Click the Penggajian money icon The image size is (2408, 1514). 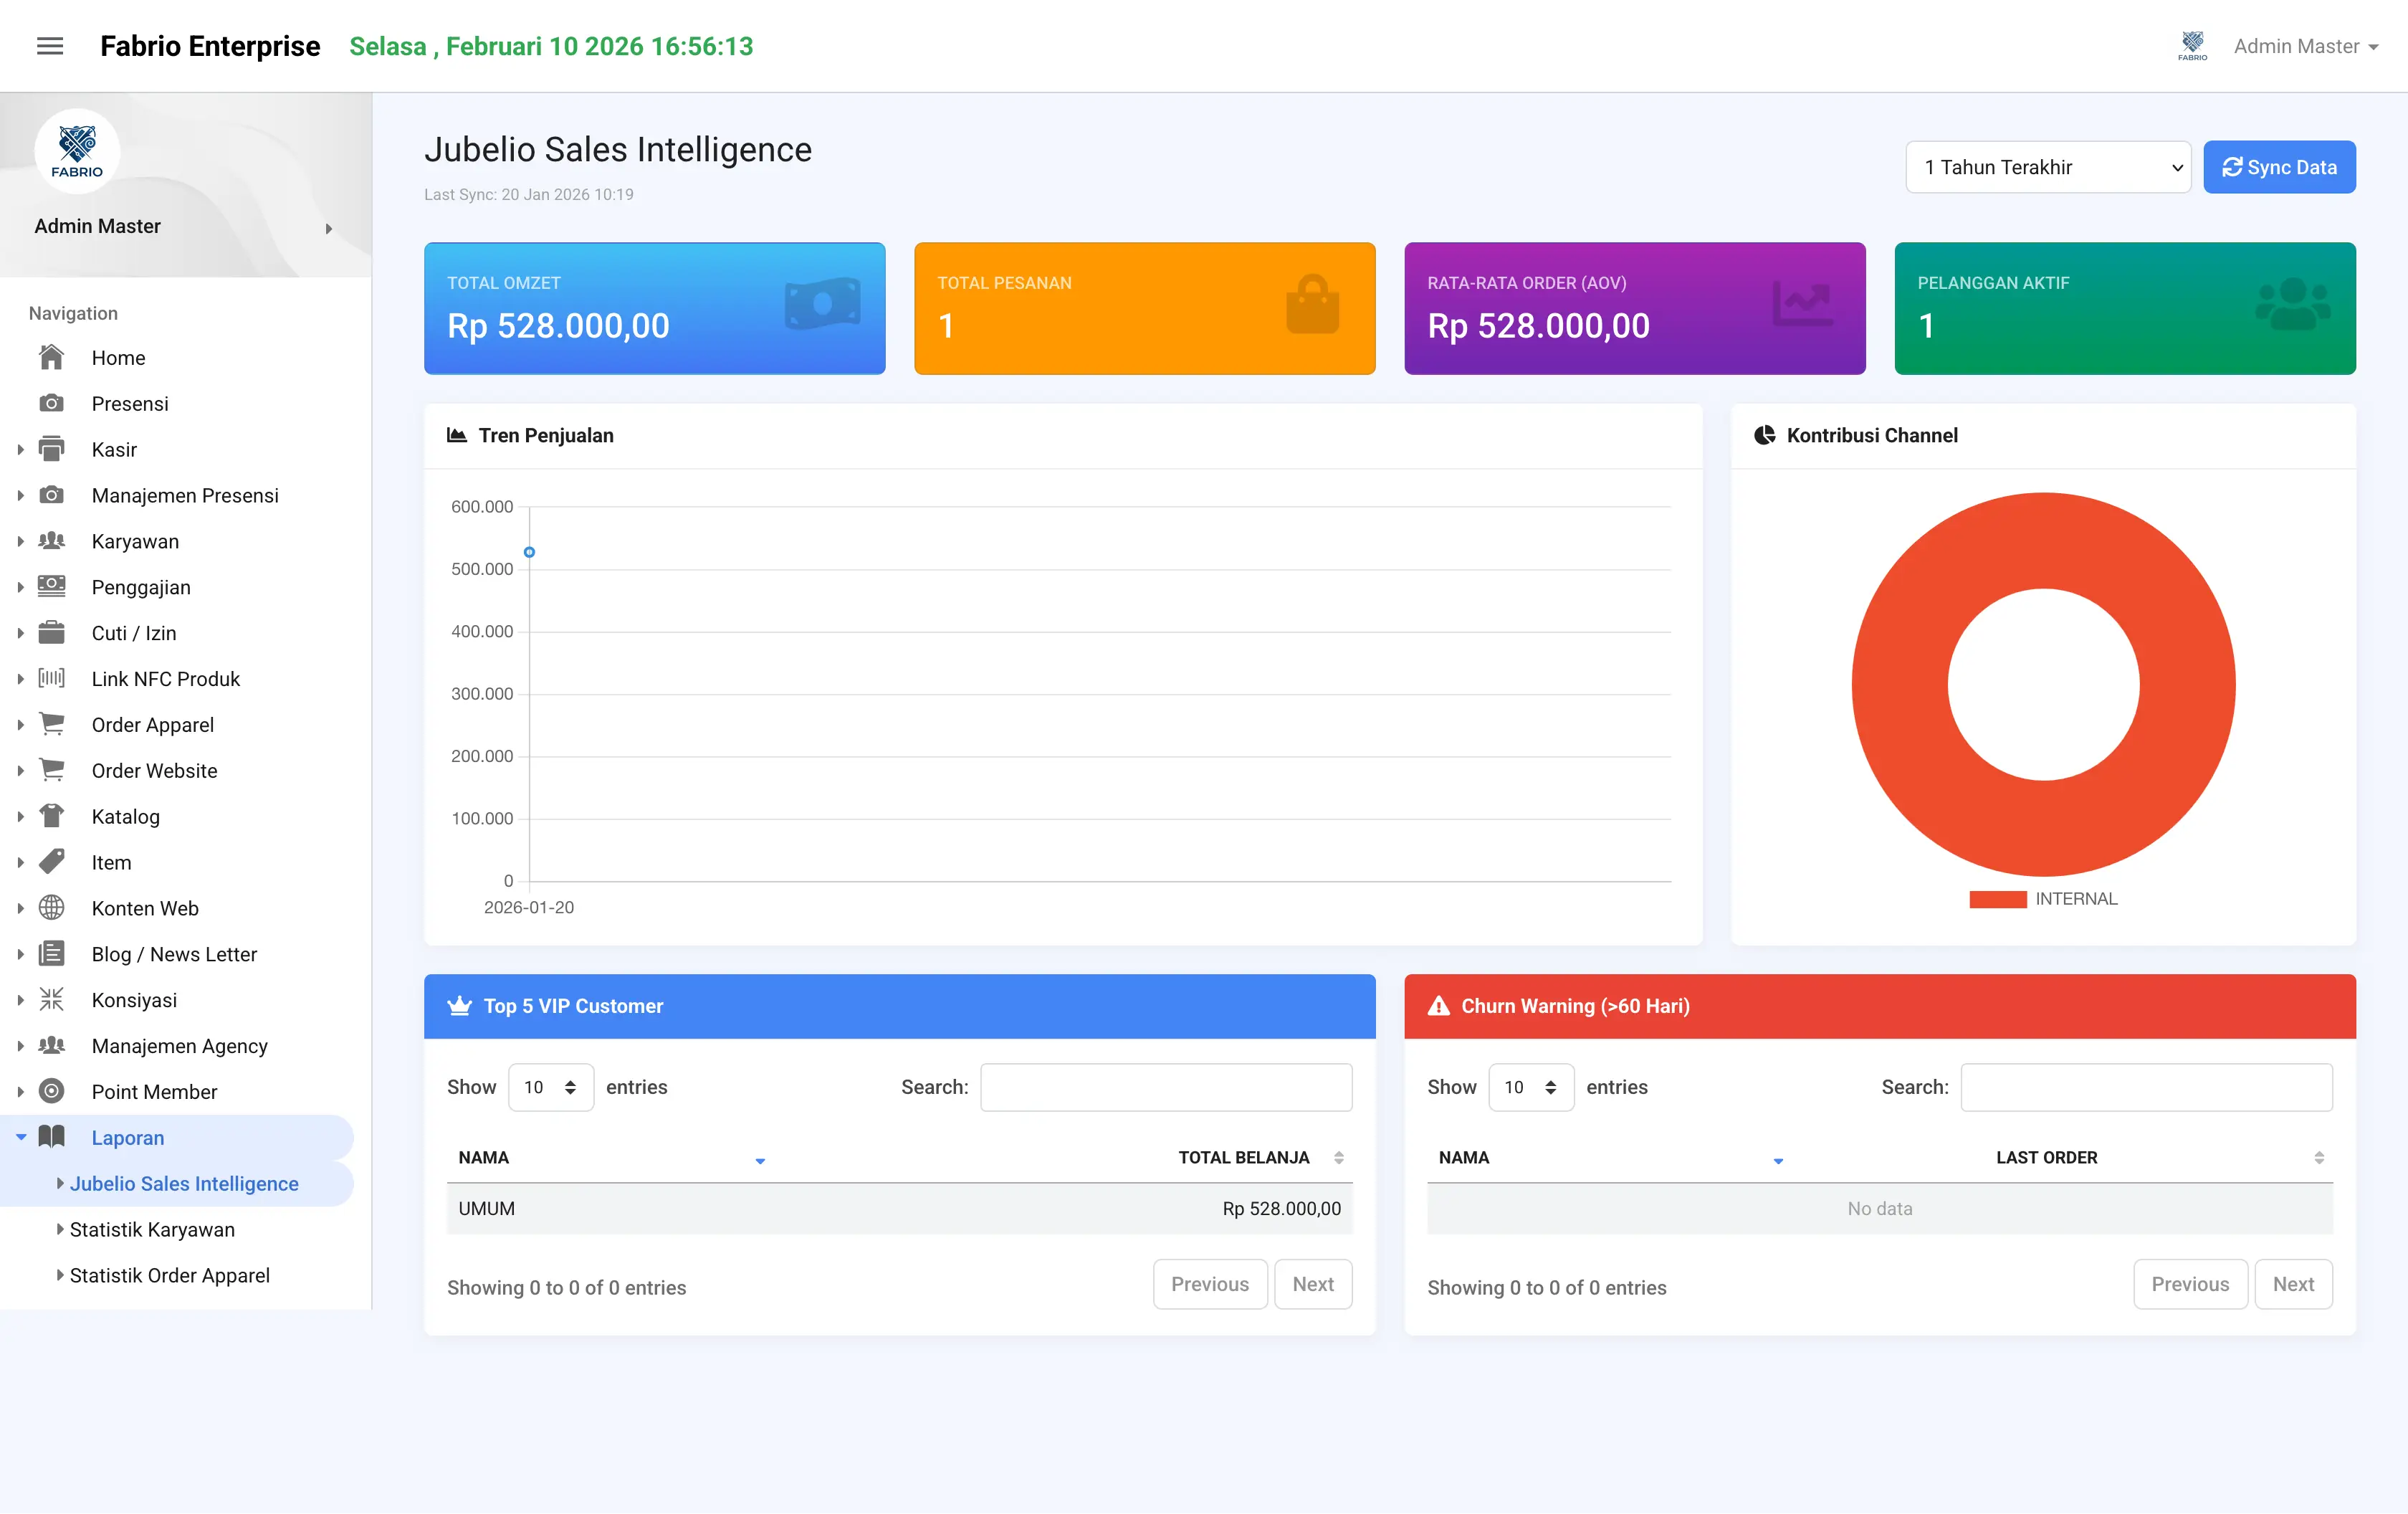tap(51, 586)
